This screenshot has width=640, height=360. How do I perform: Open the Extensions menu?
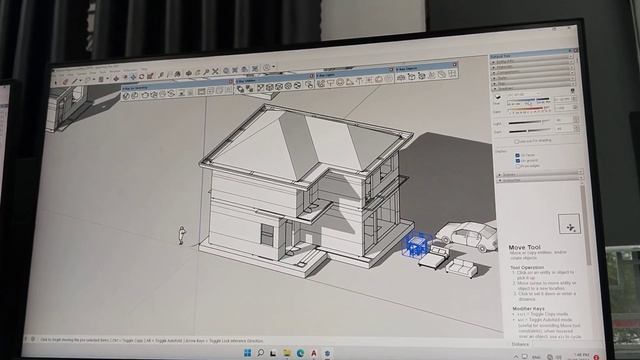(130, 70)
